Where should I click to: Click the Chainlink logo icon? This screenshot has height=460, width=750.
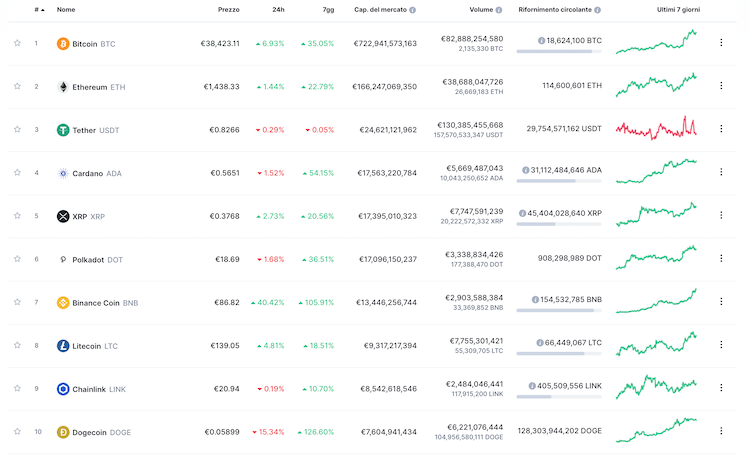click(63, 389)
